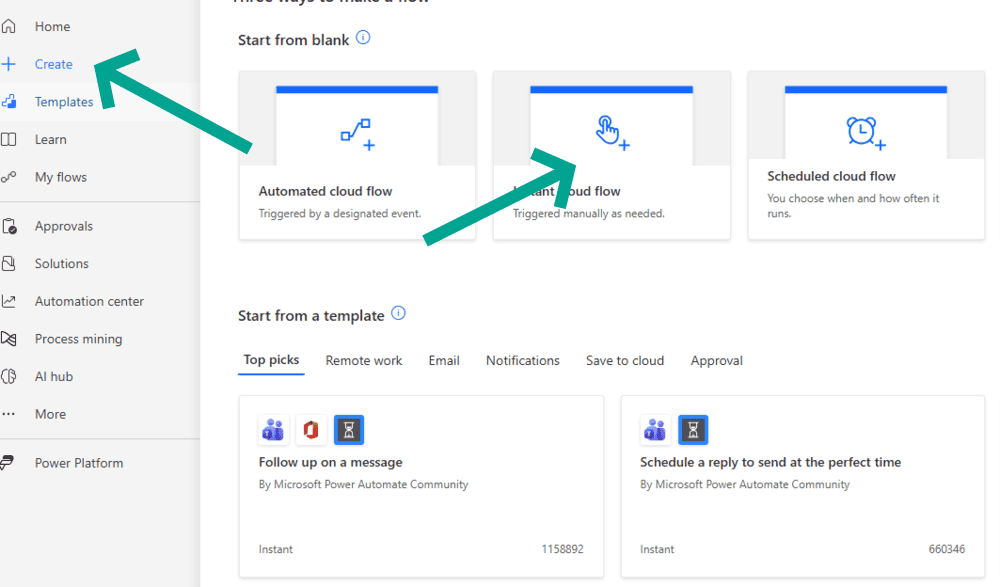Click the Automated cloud flow connector icon
The width and height of the screenshot is (1000, 587).
click(357, 134)
